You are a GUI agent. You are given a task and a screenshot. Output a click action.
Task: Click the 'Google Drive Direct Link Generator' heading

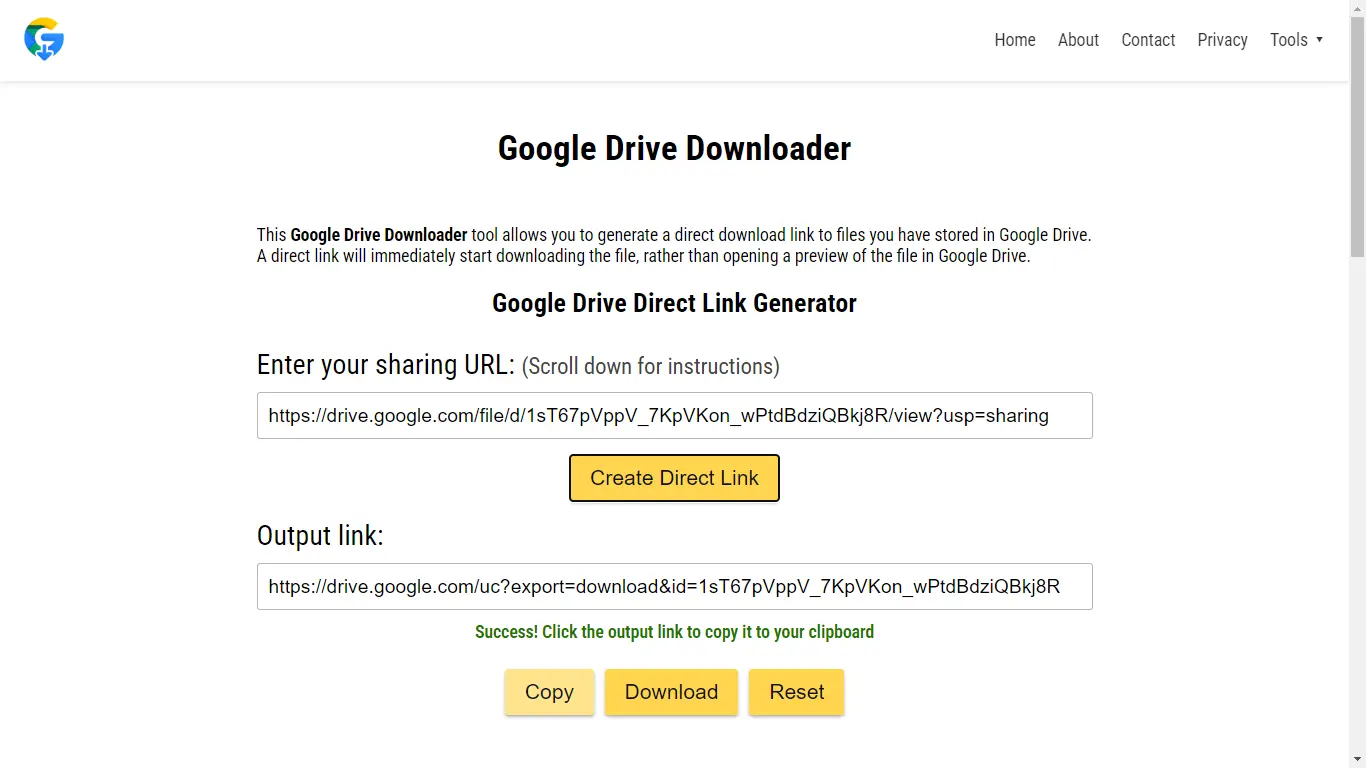674,303
